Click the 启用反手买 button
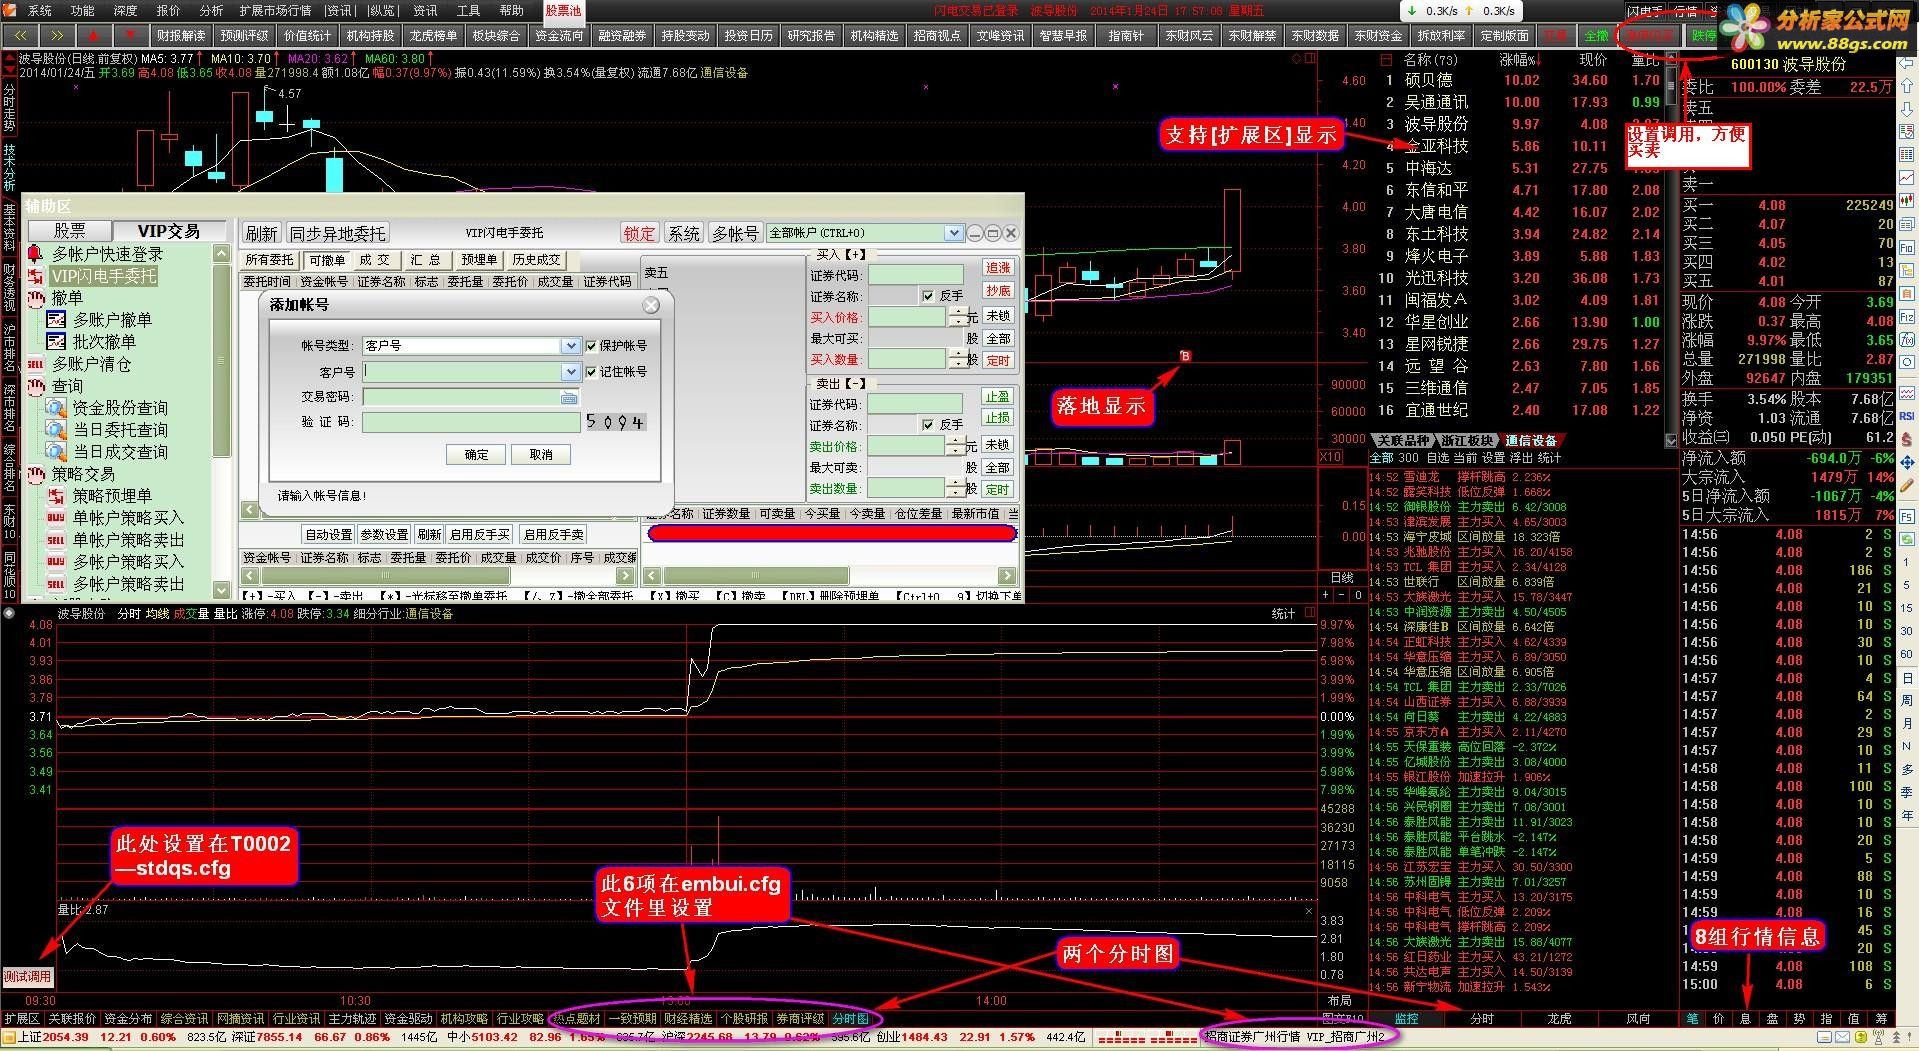This screenshot has width=1919, height=1051. (480, 534)
